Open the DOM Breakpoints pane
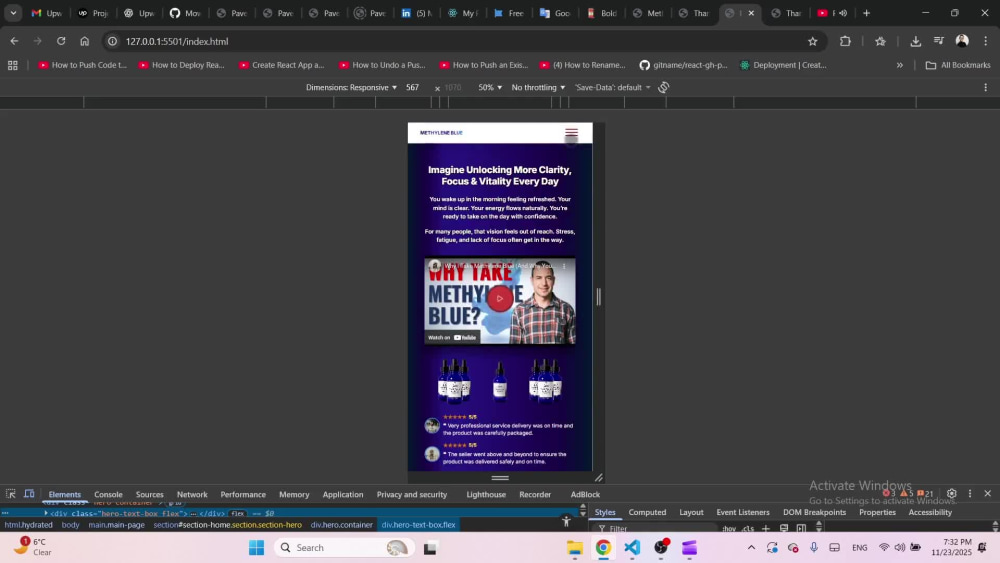The width and height of the screenshot is (1000, 563). (814, 512)
